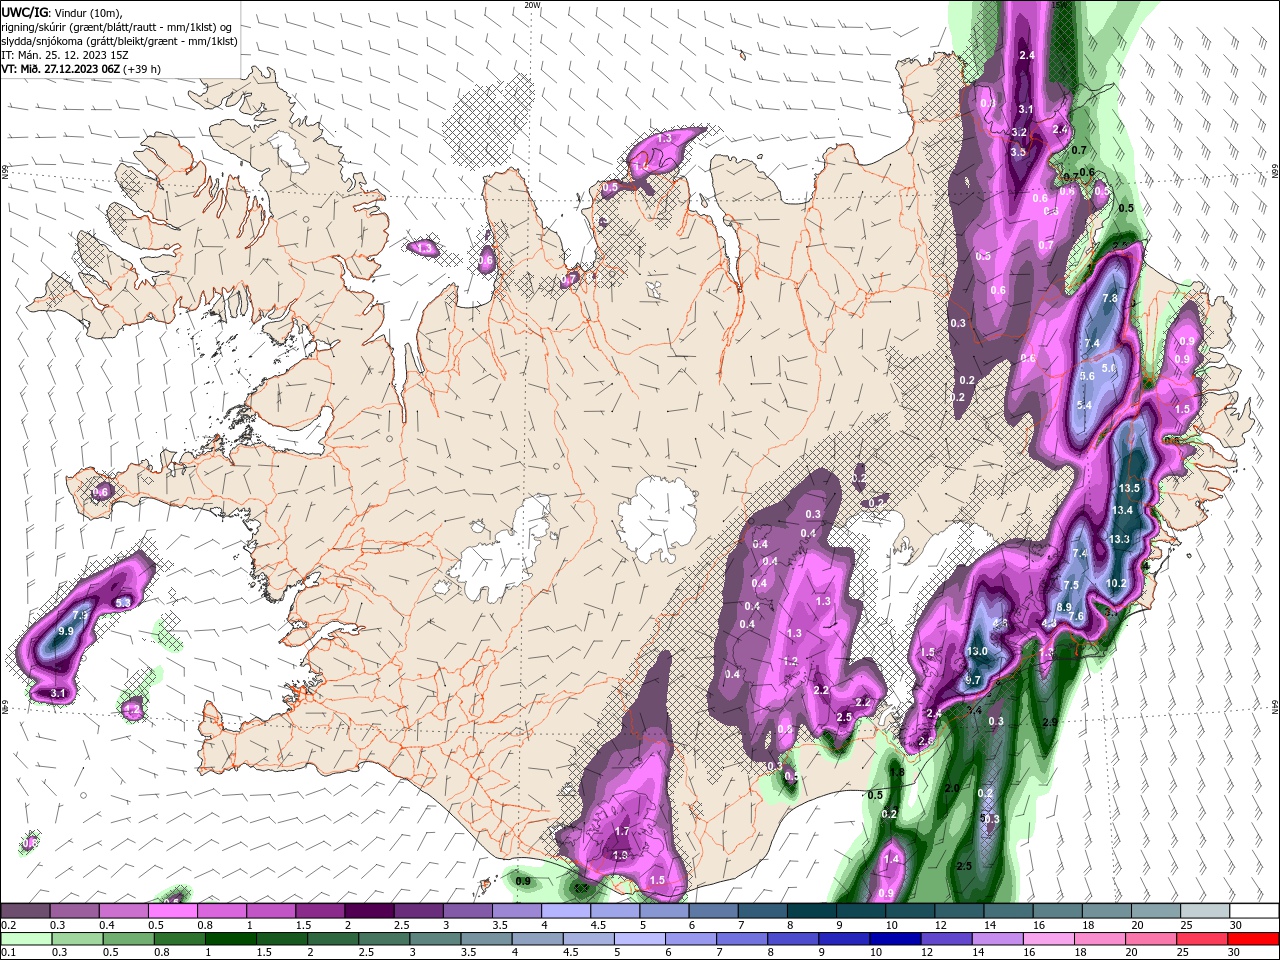The image size is (1280, 960).
Task: Click the map value 2.9
Action: point(1050,722)
